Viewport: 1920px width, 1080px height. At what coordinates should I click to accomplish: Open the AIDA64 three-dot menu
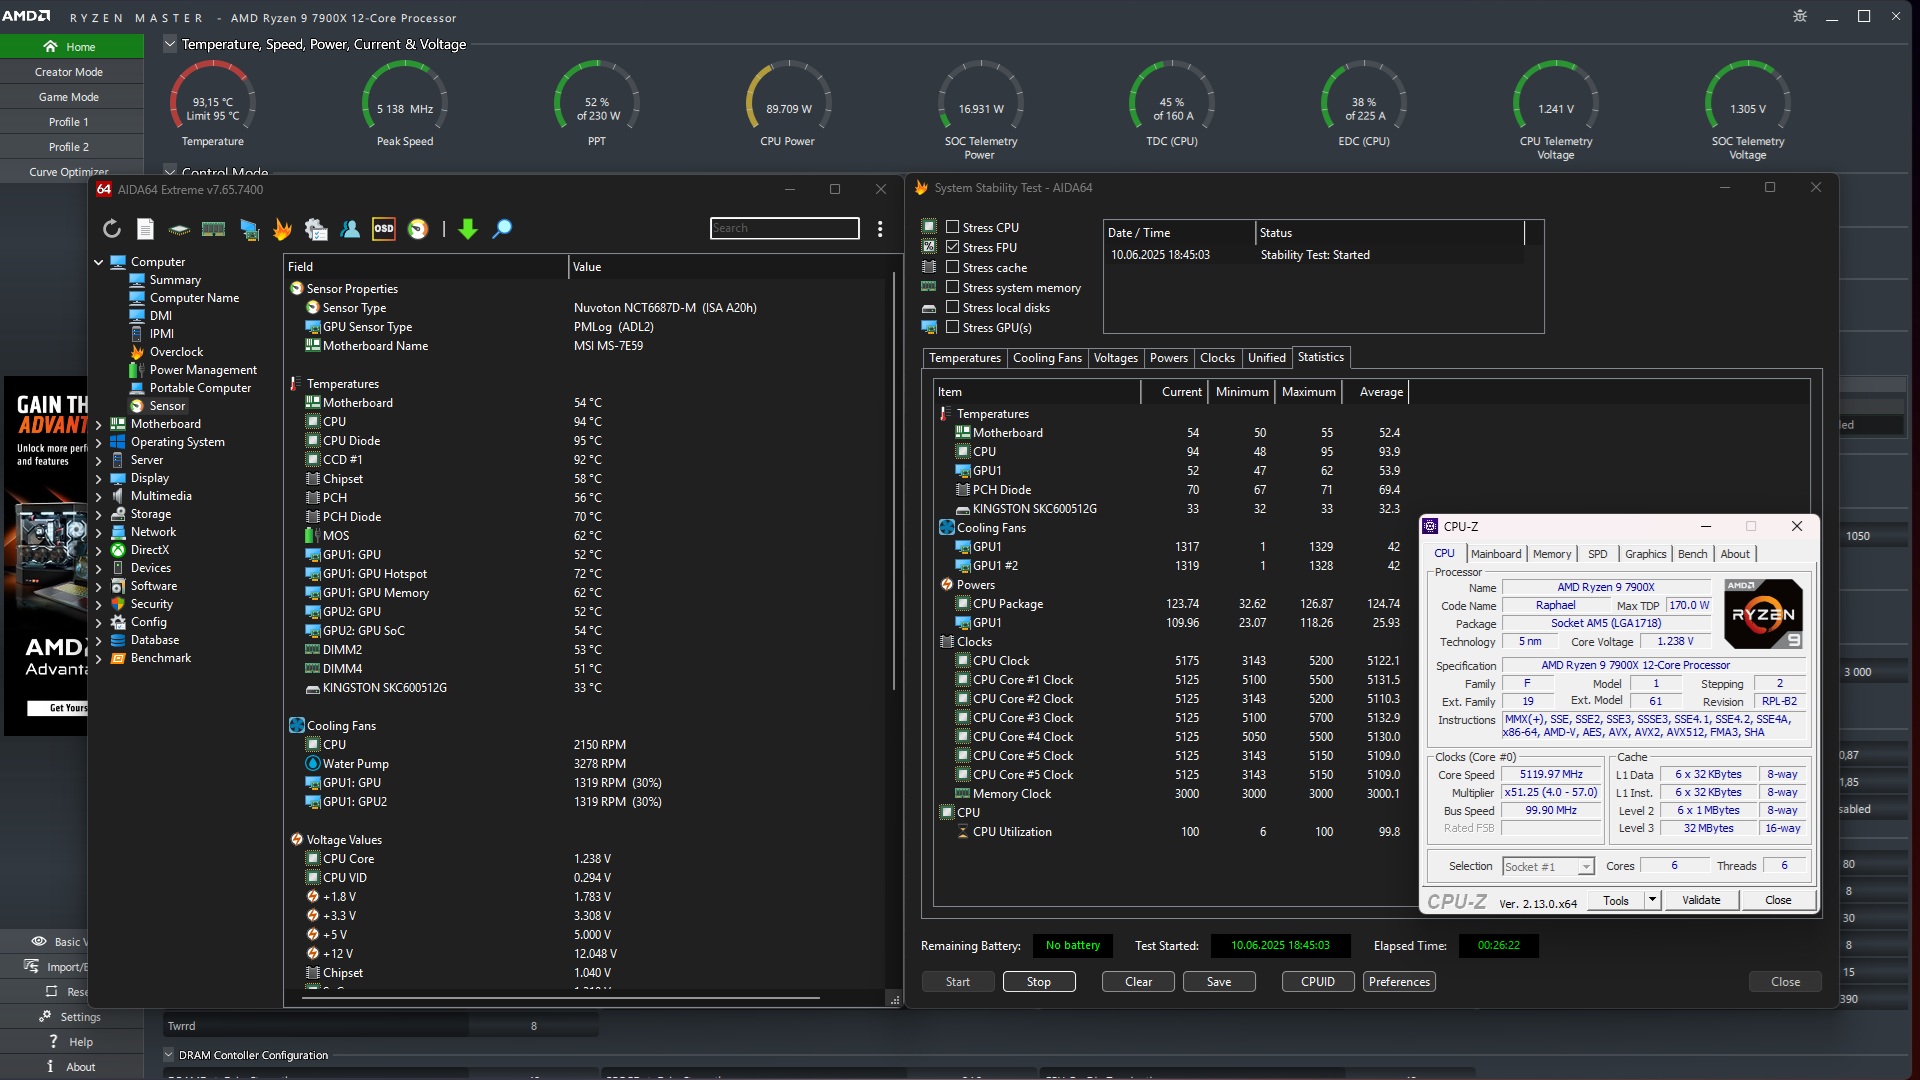click(880, 229)
